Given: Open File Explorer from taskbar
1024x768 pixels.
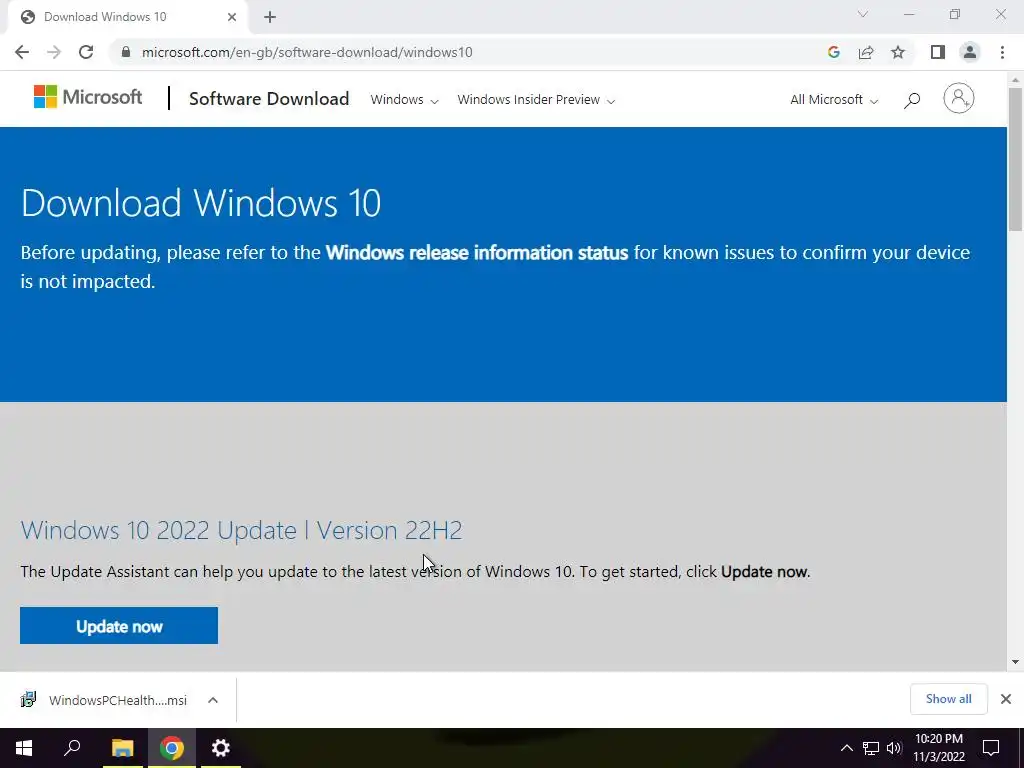Looking at the screenshot, I should (x=122, y=748).
